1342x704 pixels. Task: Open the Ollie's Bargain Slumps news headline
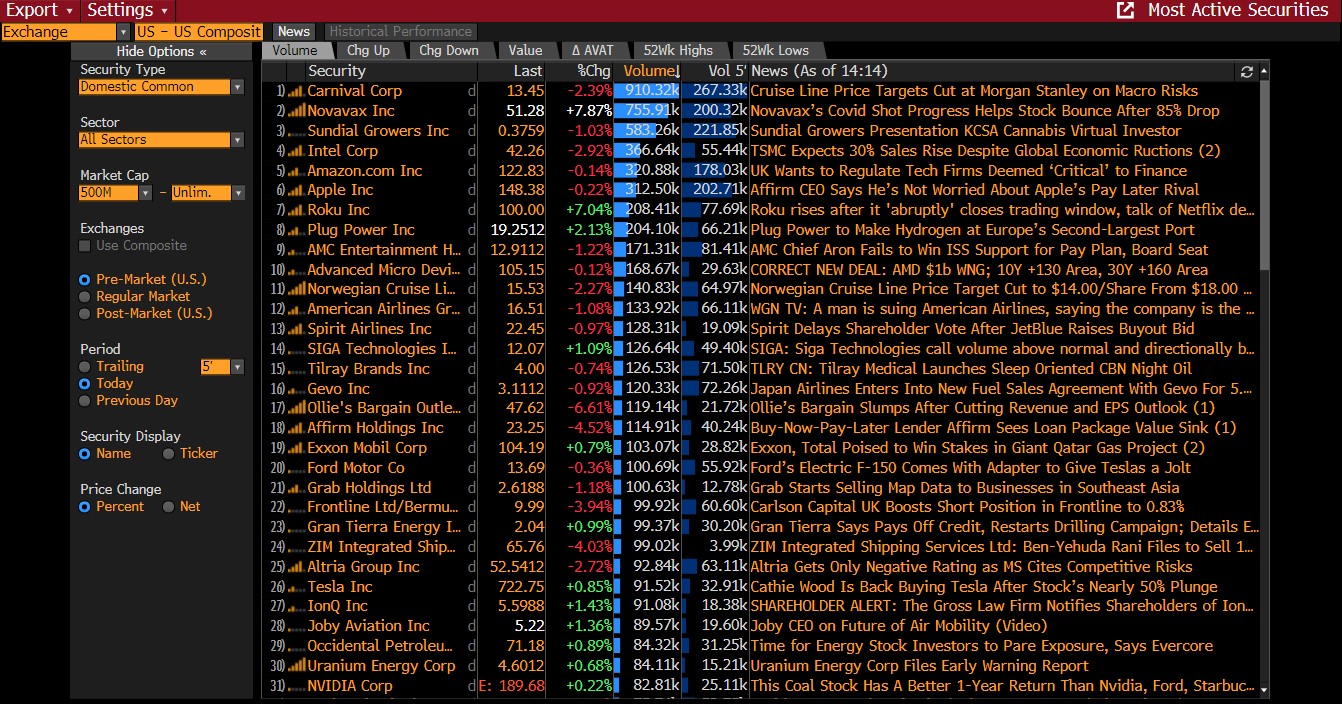(x=982, y=408)
